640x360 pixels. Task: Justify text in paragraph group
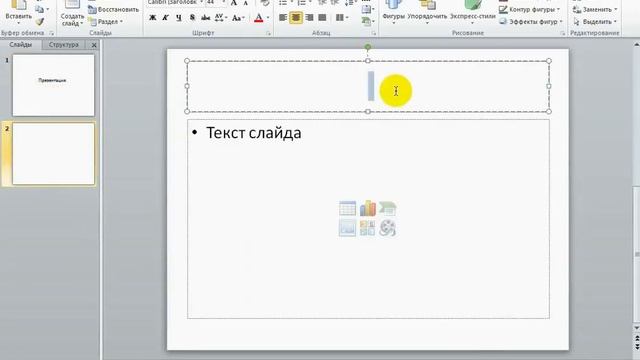[322, 18]
